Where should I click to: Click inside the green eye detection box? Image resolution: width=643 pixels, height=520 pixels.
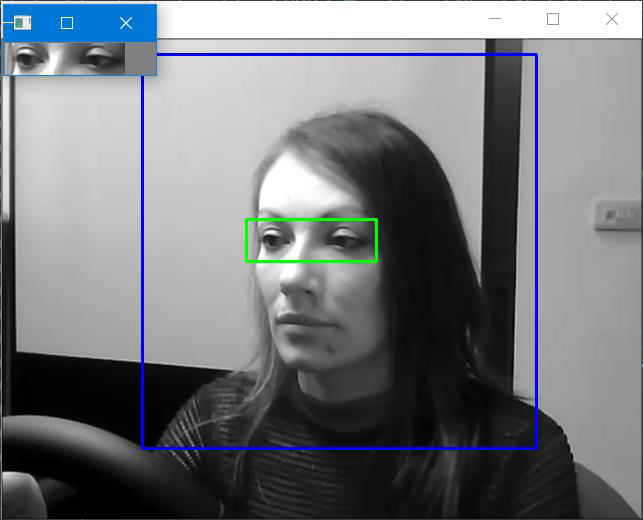pyautogui.click(x=311, y=240)
